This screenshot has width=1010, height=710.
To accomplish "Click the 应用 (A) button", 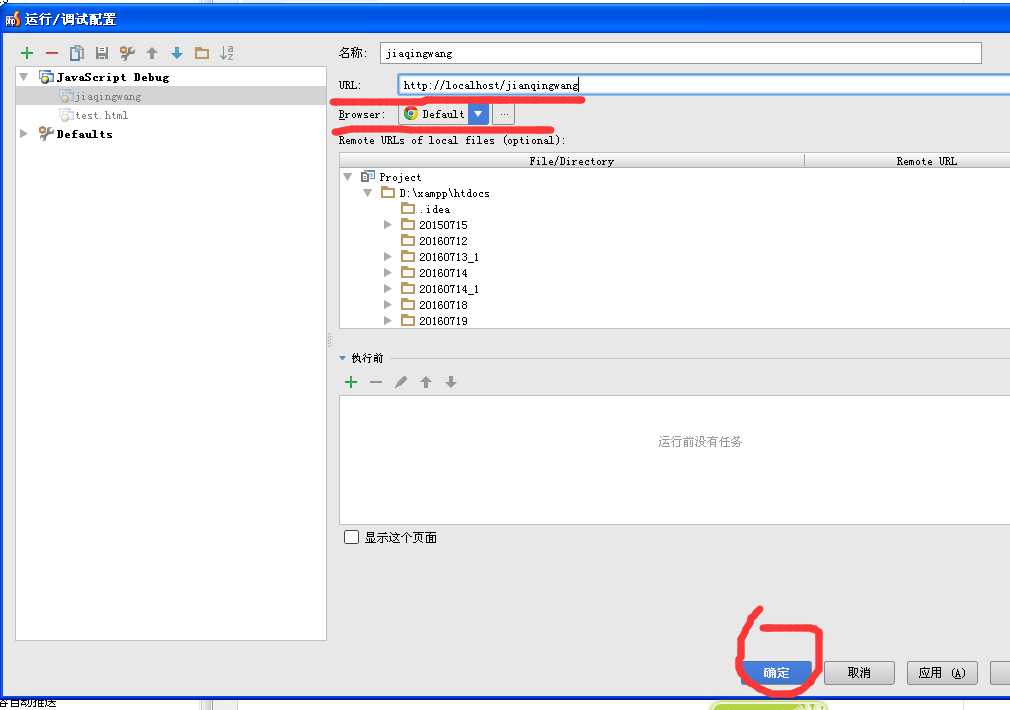I will click(942, 673).
